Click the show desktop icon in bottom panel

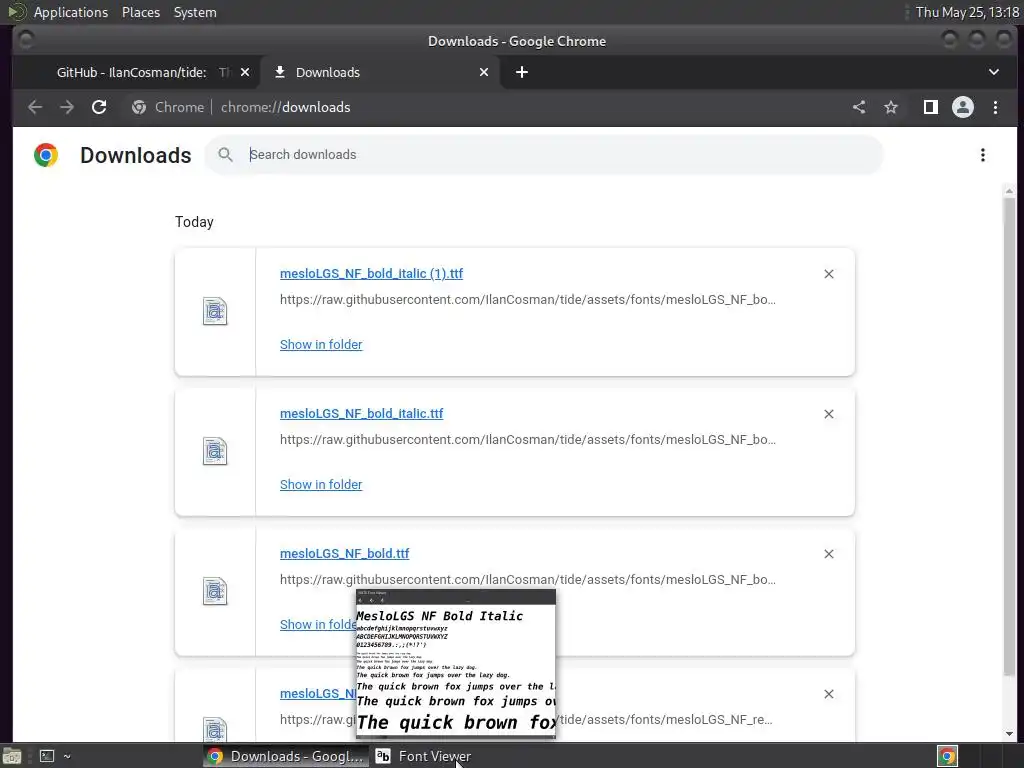12,756
